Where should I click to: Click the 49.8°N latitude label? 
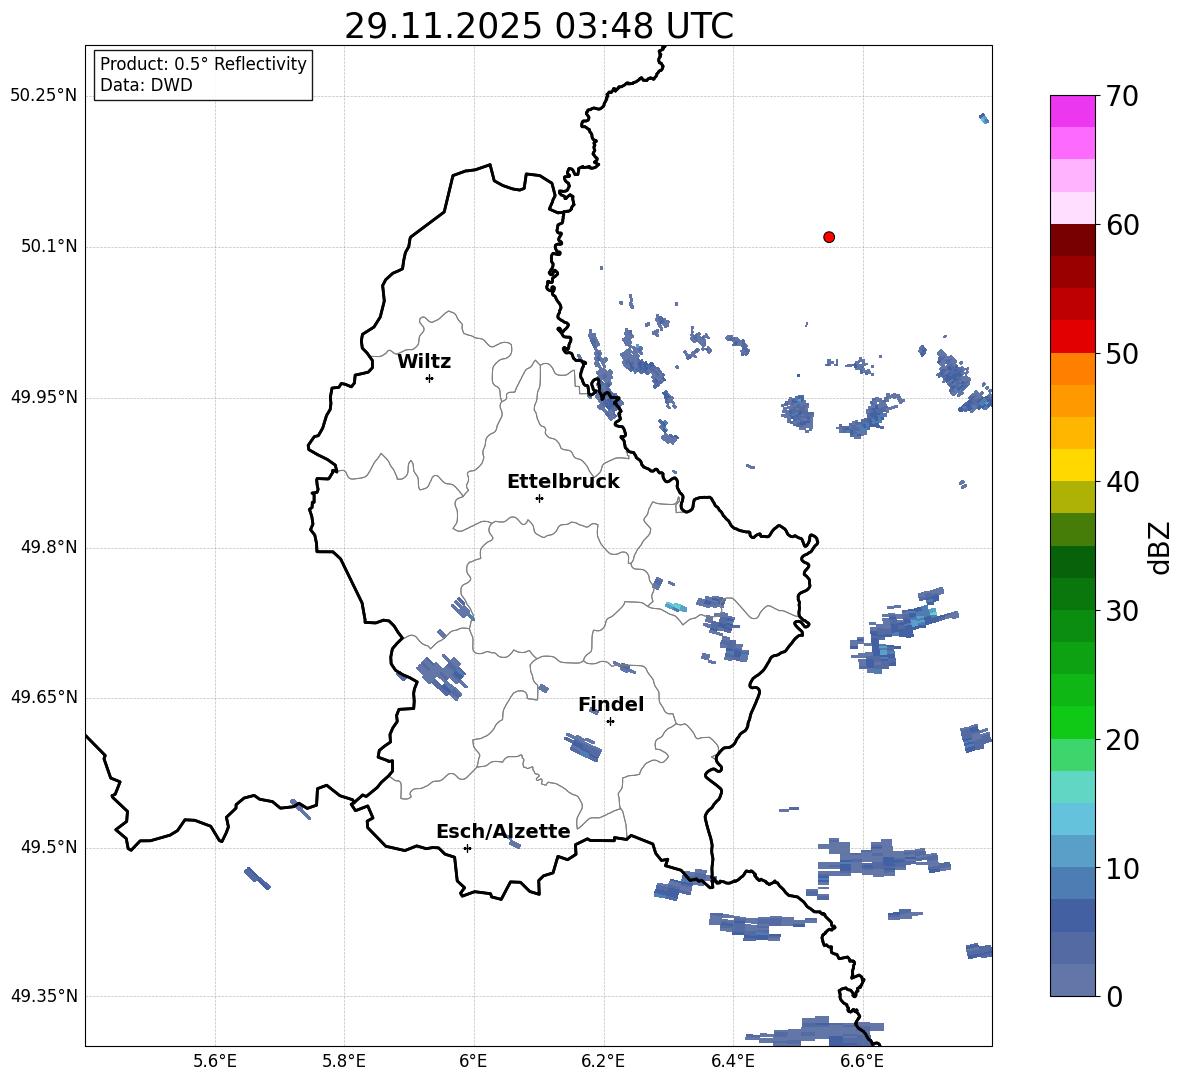pos(49,547)
